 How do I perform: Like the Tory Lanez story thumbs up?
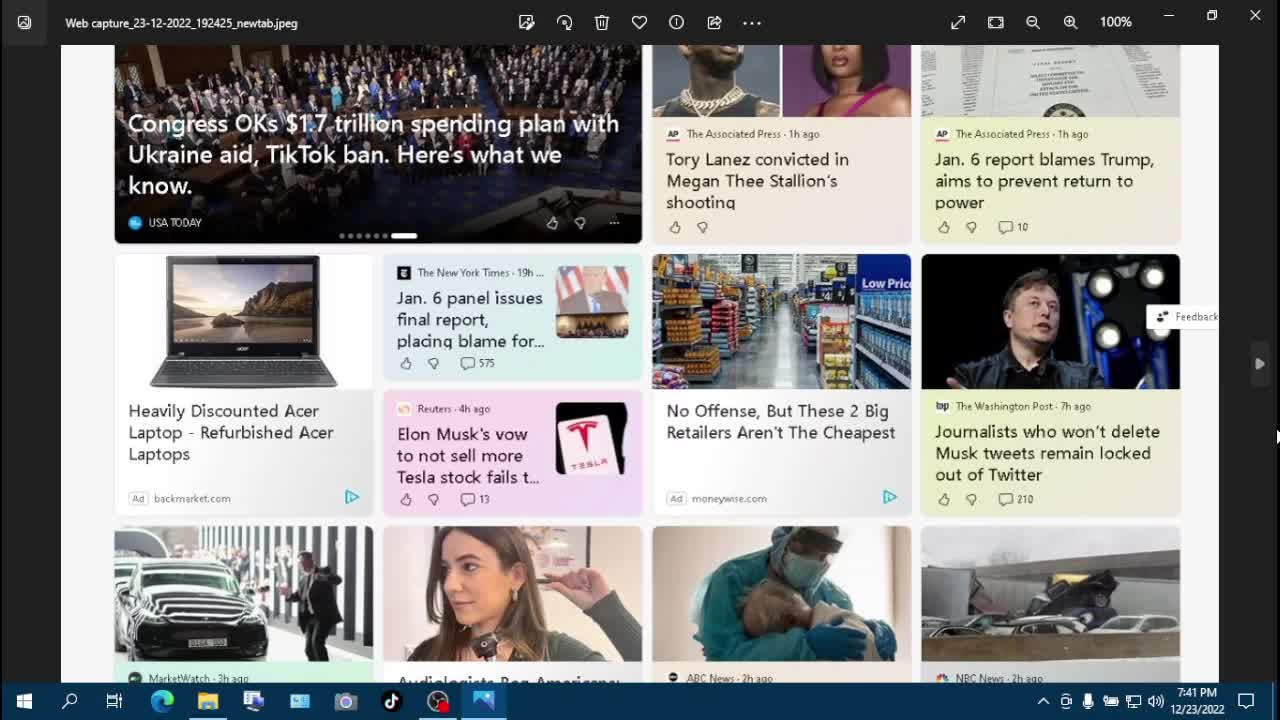click(675, 228)
